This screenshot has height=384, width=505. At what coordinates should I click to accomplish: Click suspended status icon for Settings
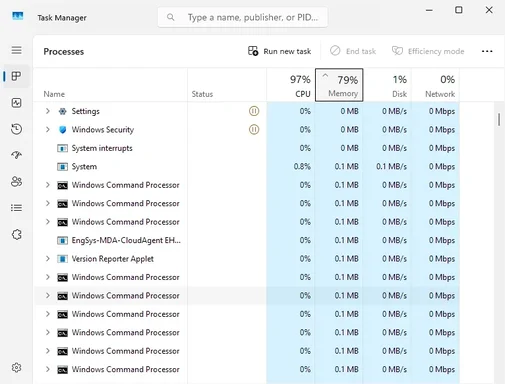click(254, 111)
